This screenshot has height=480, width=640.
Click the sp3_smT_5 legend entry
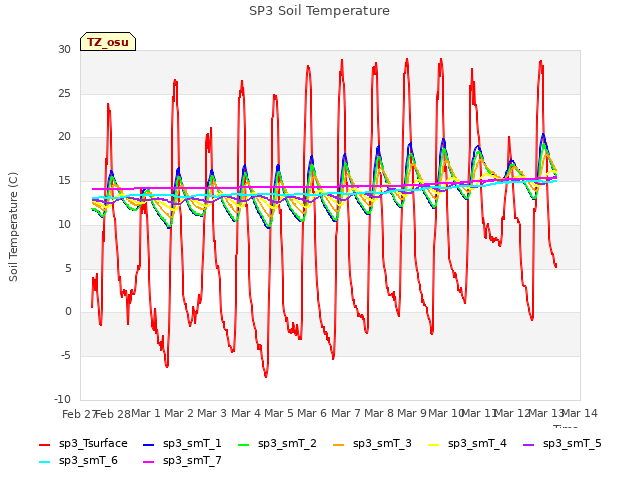[x=562, y=444]
